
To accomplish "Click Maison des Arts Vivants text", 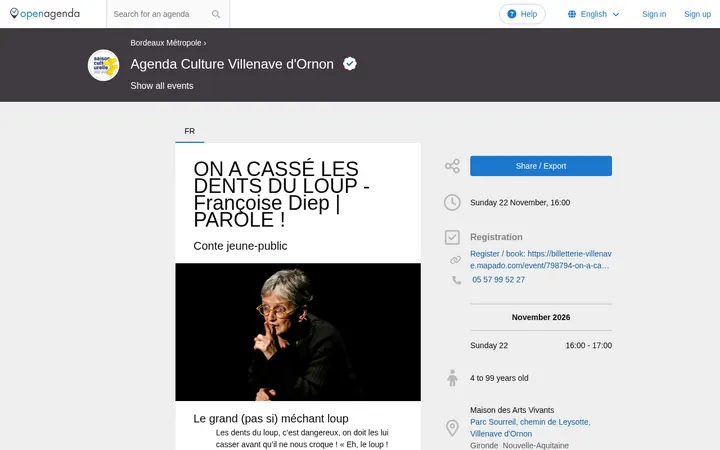I will [512, 410].
